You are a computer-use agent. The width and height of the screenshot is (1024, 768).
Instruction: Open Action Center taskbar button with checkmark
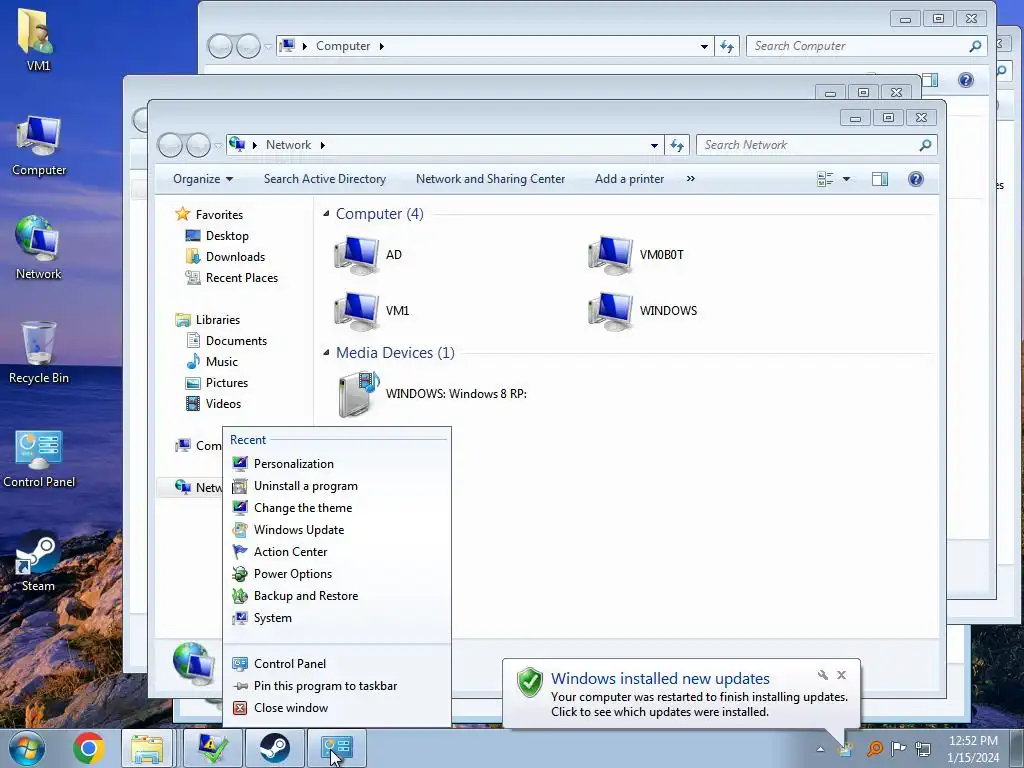point(213,748)
